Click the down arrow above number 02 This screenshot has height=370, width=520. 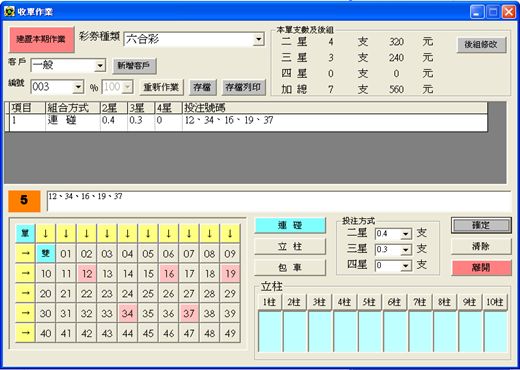pyautogui.click(x=87, y=233)
